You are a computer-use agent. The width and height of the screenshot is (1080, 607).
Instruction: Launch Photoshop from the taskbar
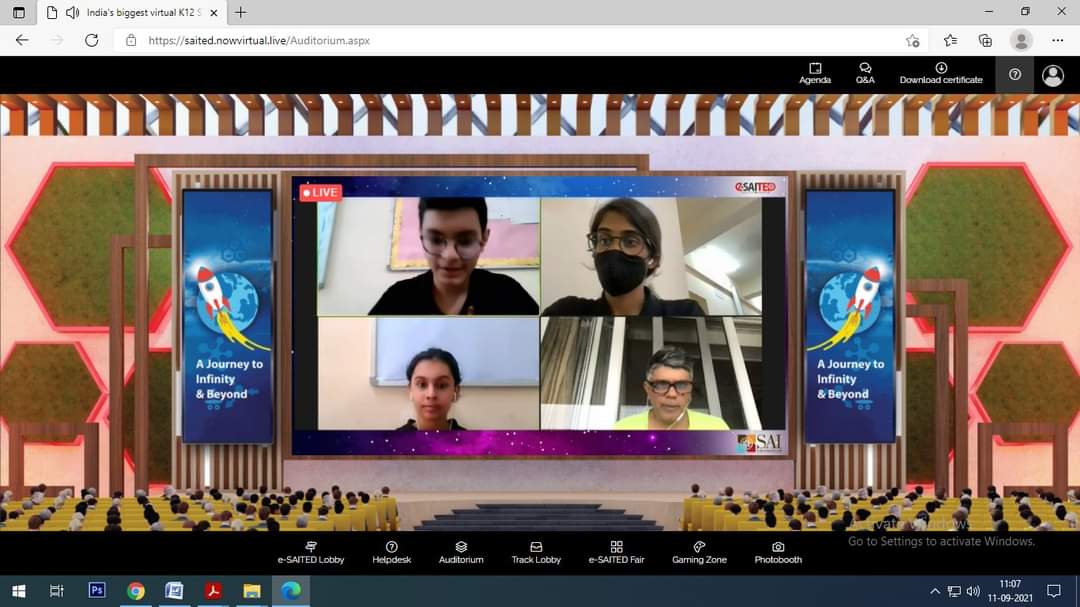point(97,590)
